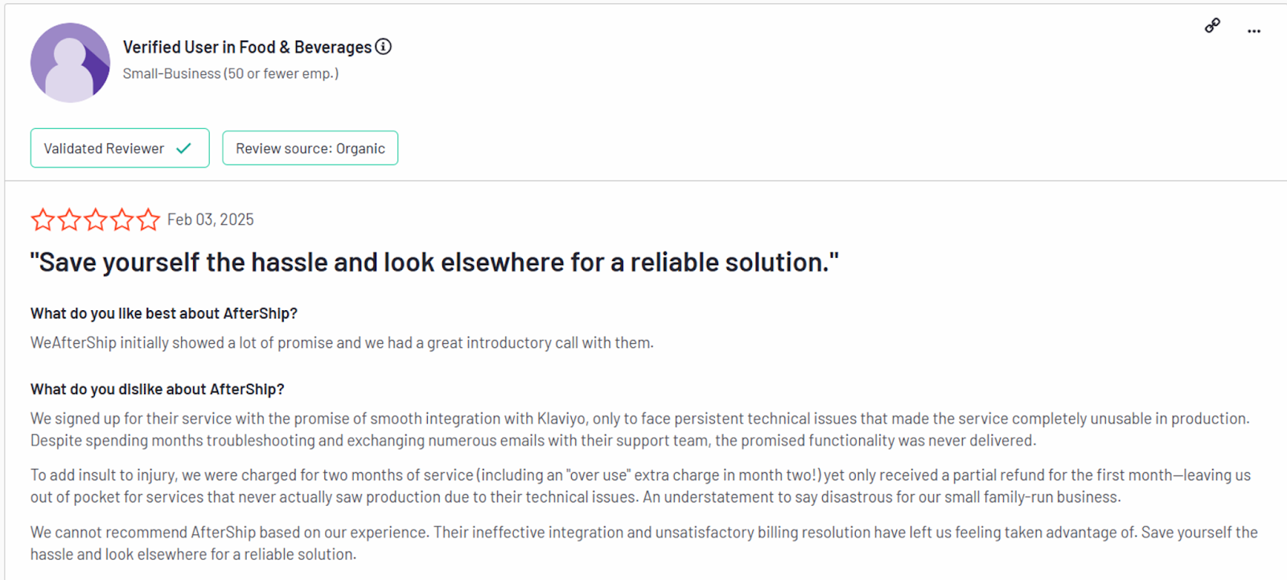Click the Verified User in Food & Beverages name
Viewport: 1287px width, 580px height.
pos(249,46)
